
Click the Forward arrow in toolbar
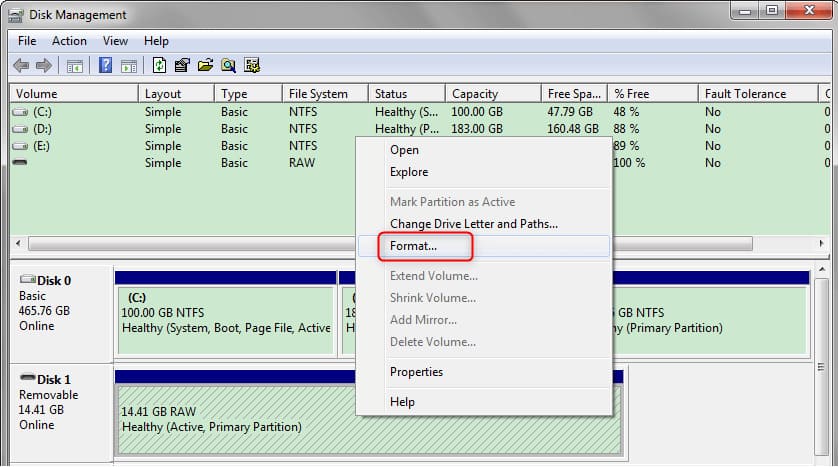coord(43,66)
